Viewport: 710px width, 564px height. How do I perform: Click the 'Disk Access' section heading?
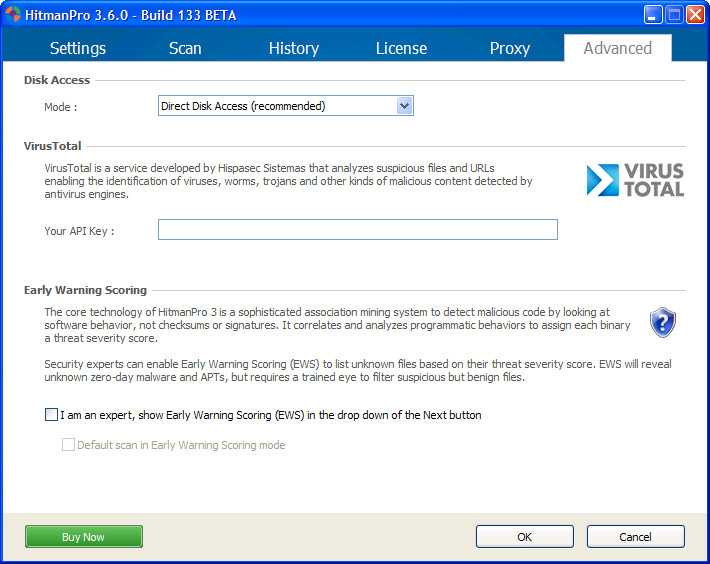(57, 80)
